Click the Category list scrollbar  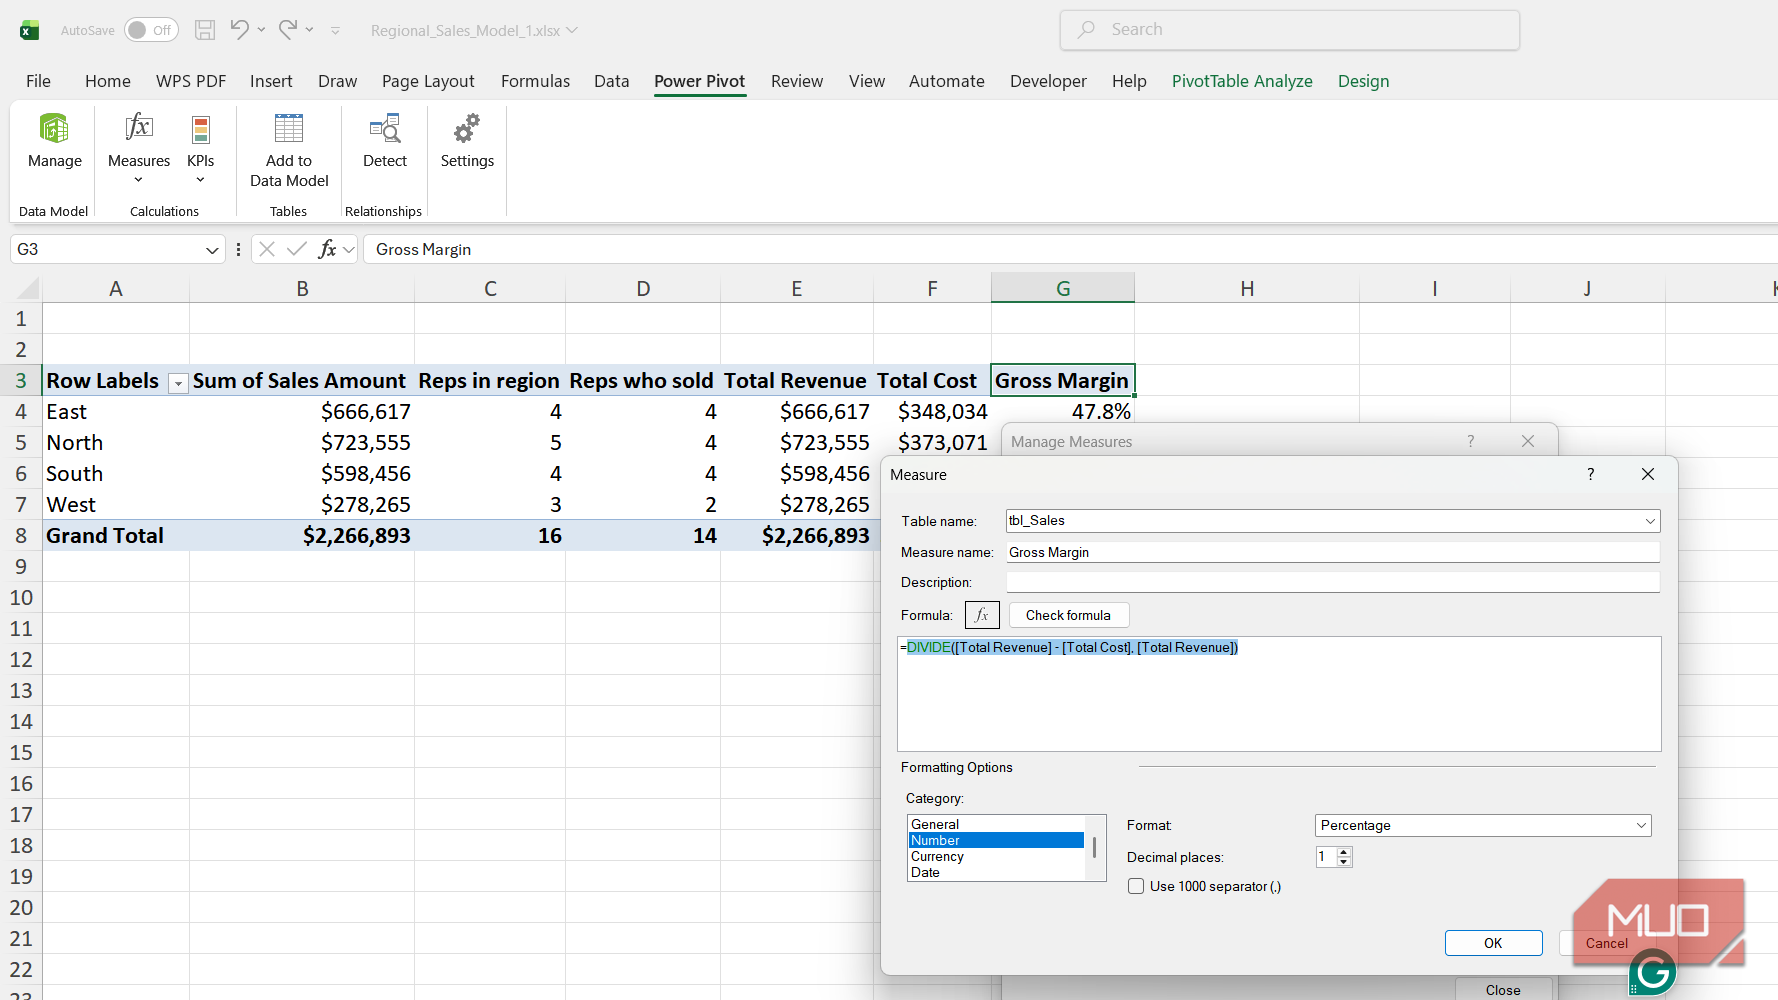[1095, 848]
